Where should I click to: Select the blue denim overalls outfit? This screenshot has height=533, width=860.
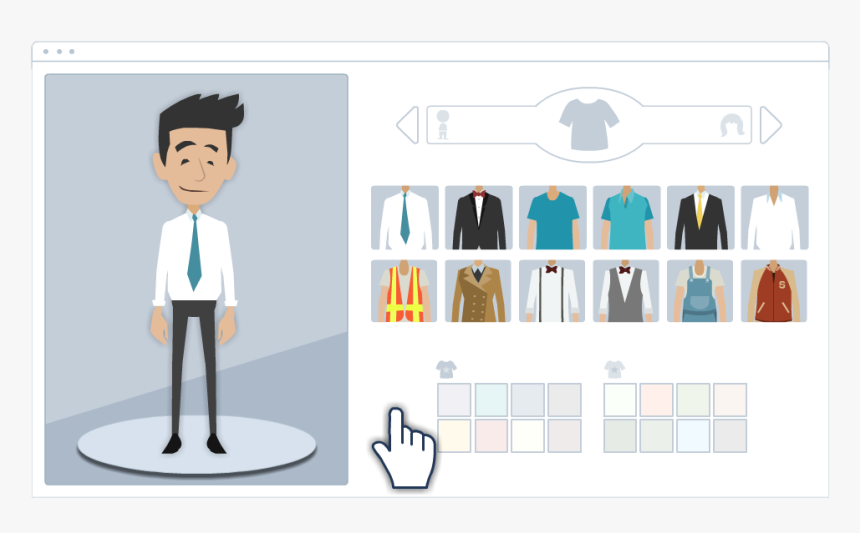tap(700, 291)
